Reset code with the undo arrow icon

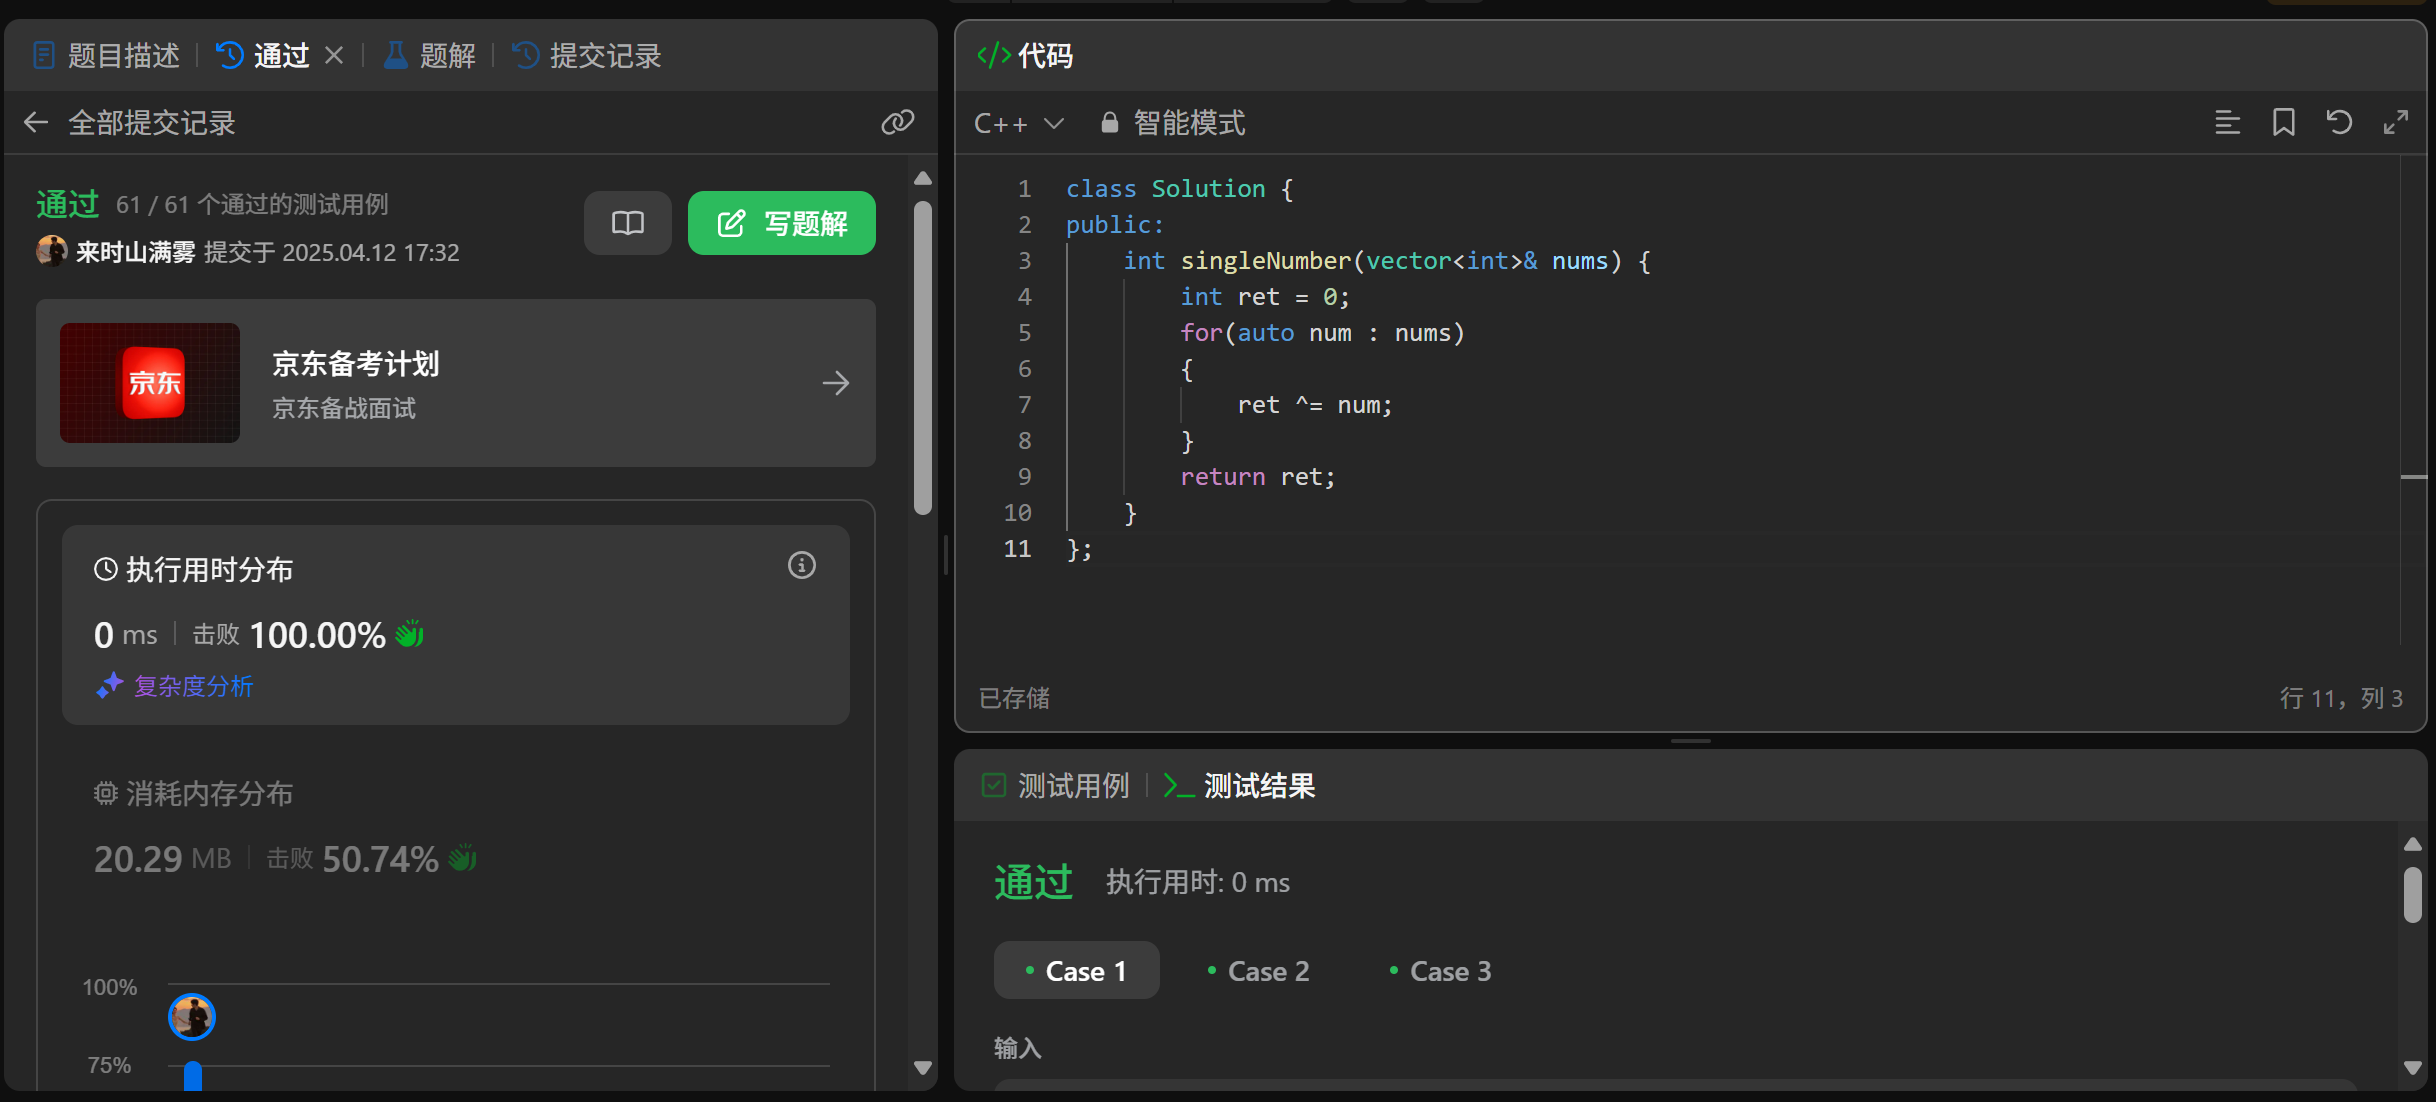(2339, 122)
